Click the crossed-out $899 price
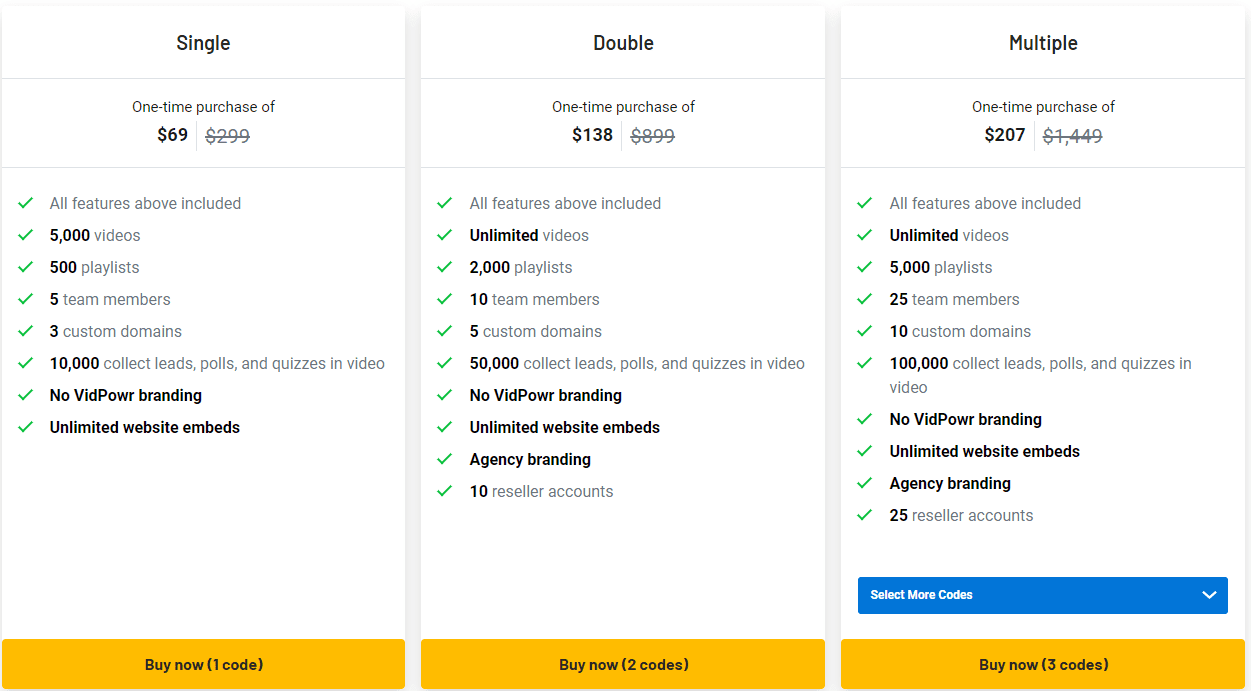 pyautogui.click(x=652, y=135)
